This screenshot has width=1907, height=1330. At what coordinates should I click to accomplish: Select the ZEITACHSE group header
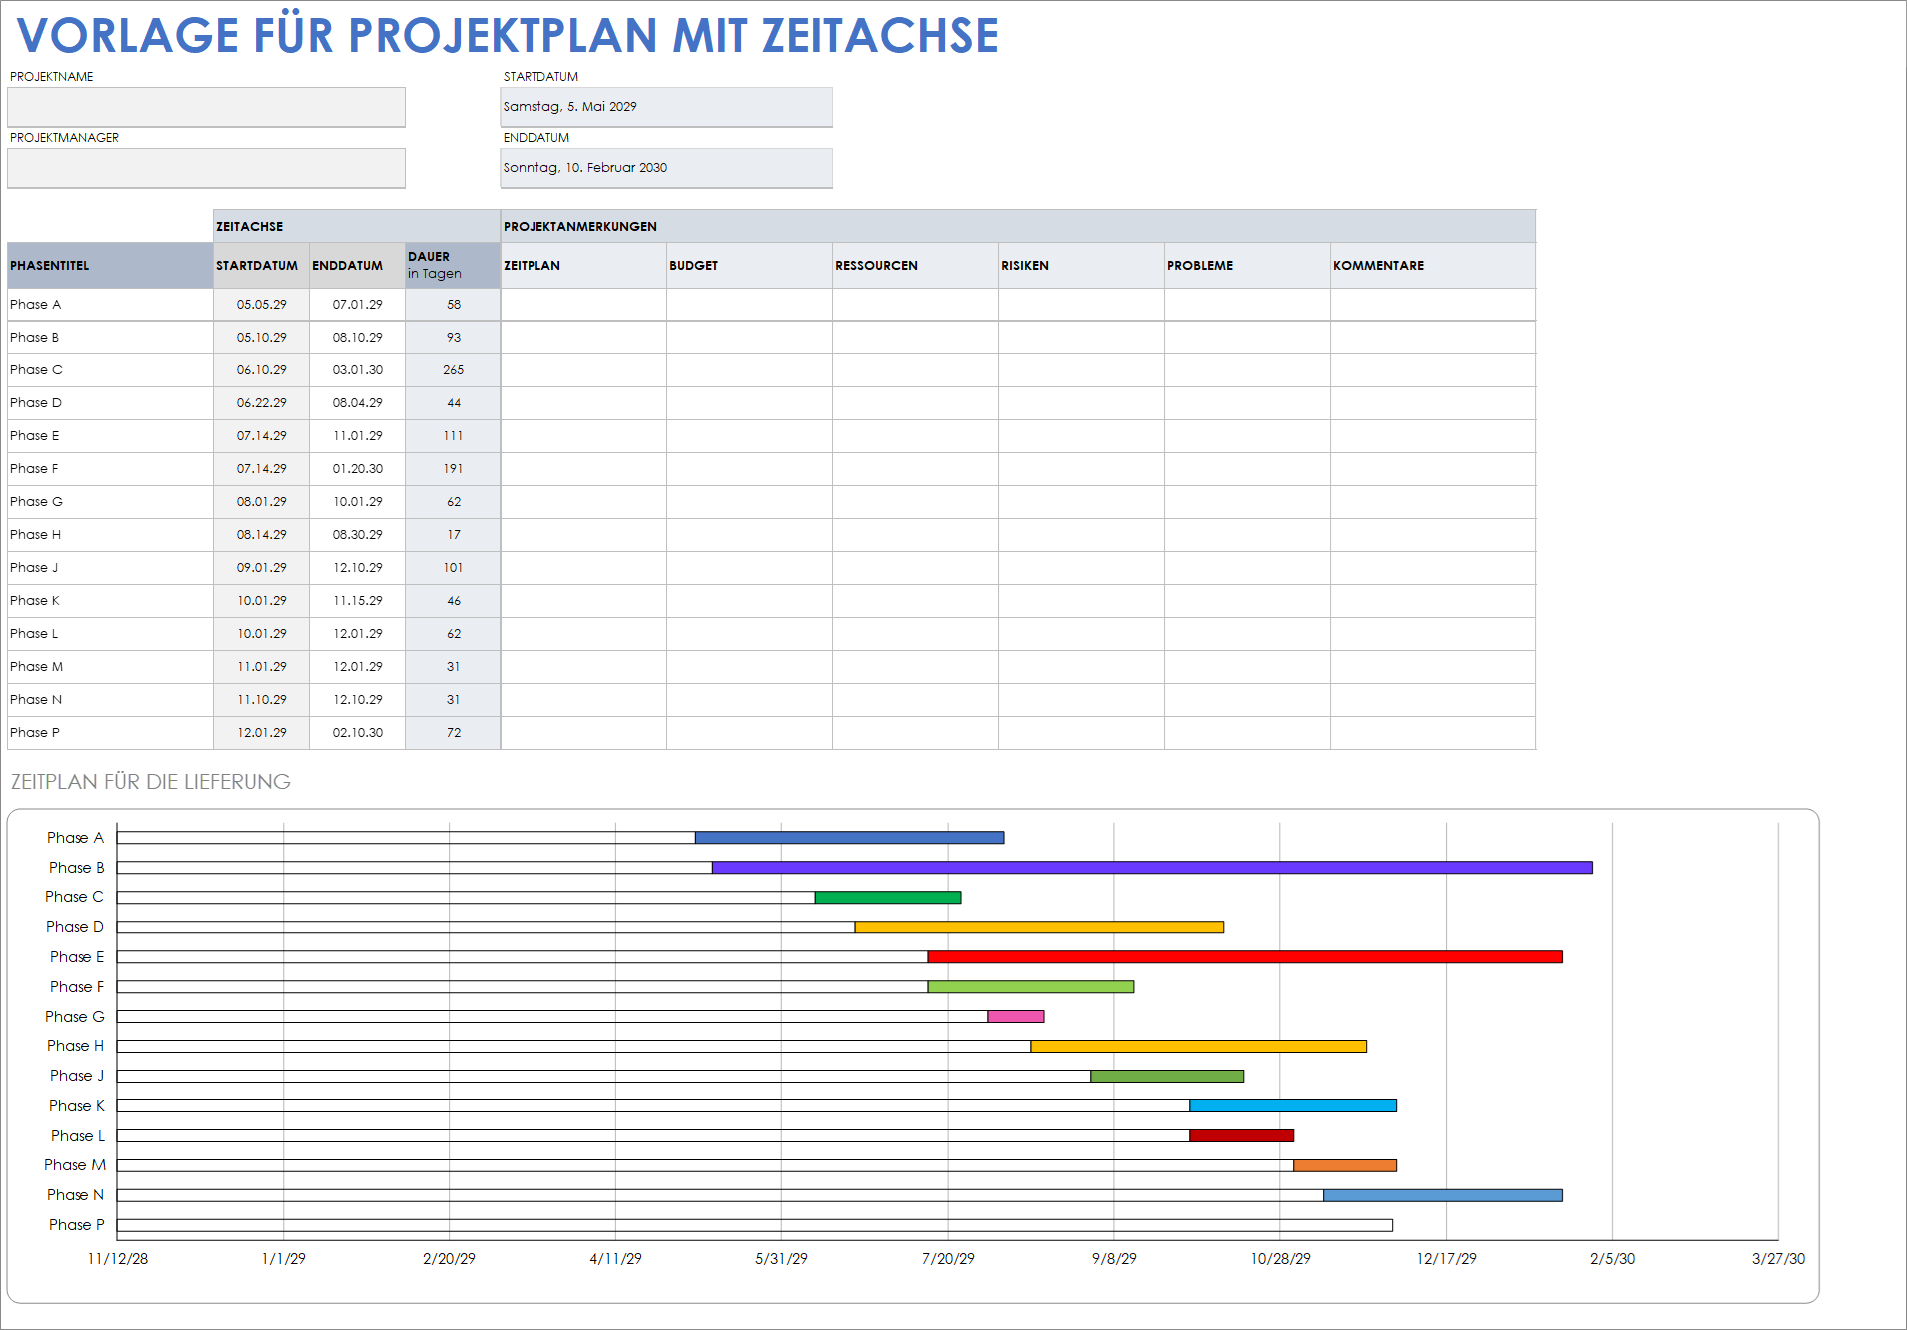coord(357,227)
